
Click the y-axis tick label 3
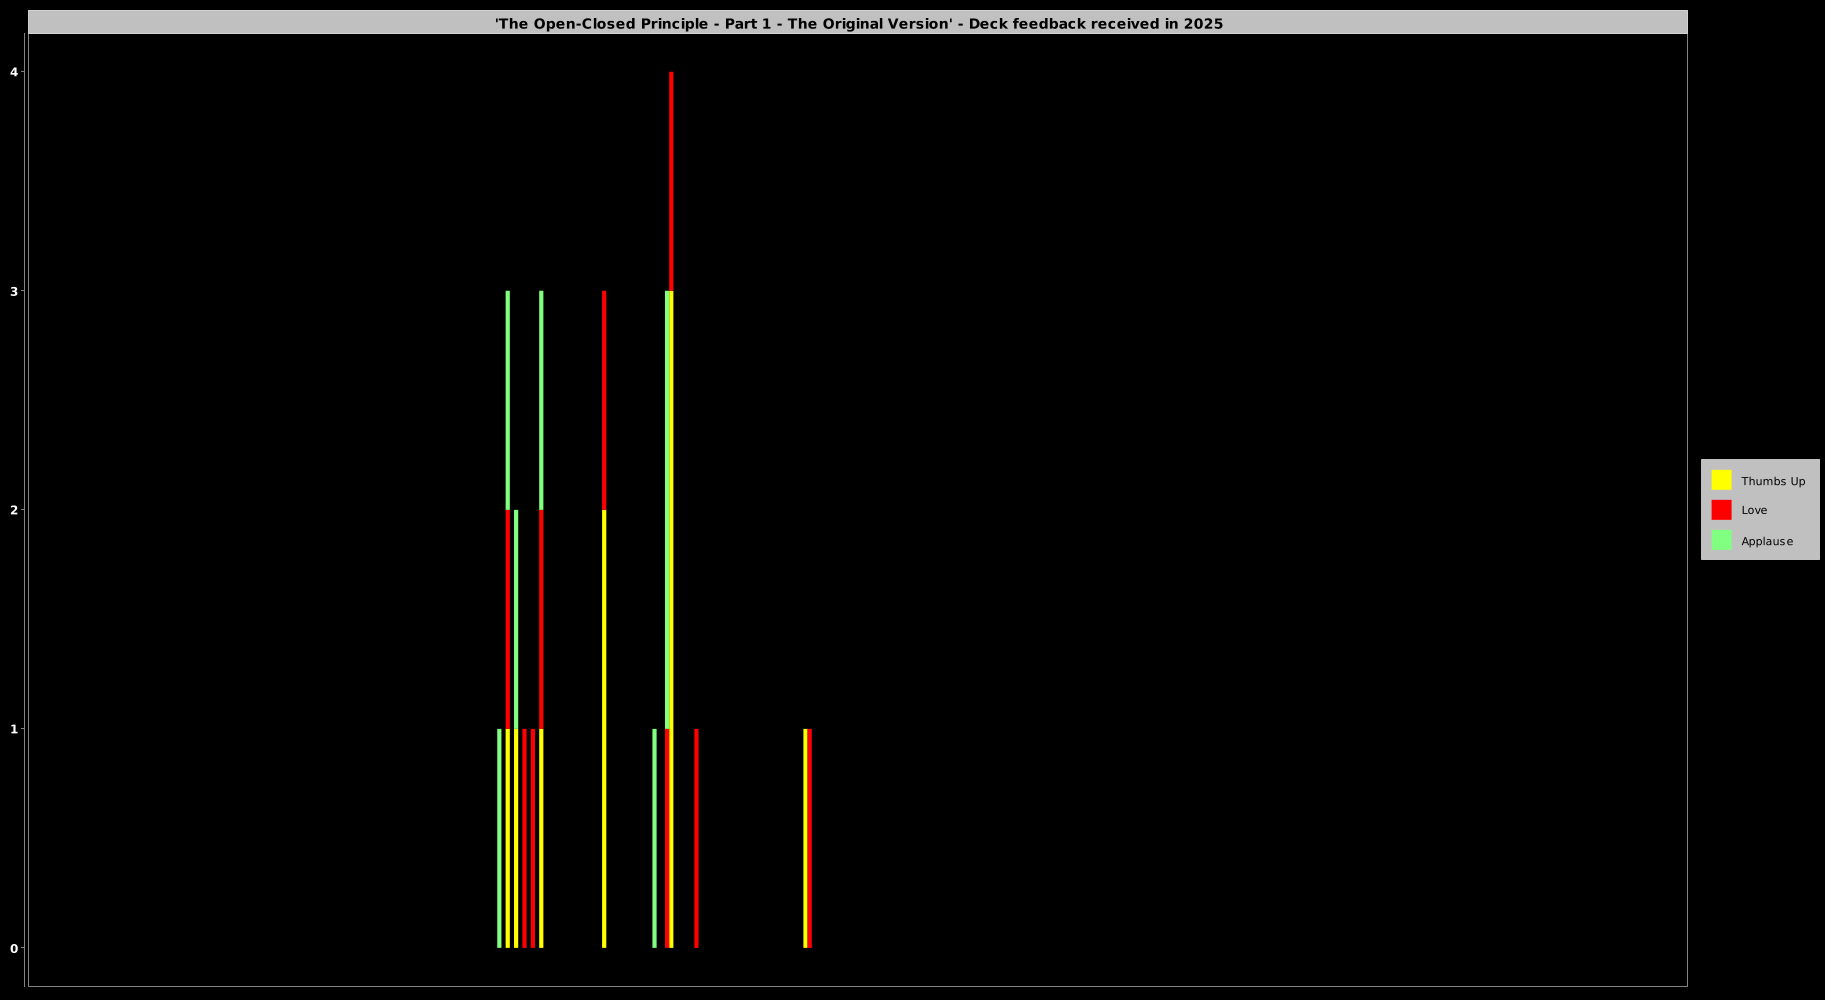[14, 291]
